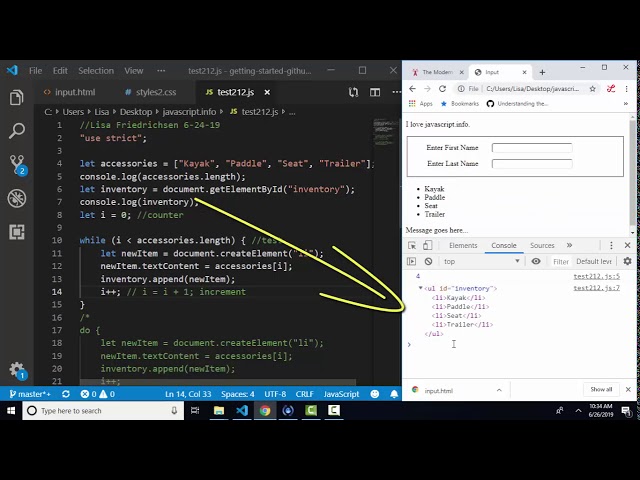Go back in the Chrome browser
This screenshot has height=480, width=640.
[412, 89]
